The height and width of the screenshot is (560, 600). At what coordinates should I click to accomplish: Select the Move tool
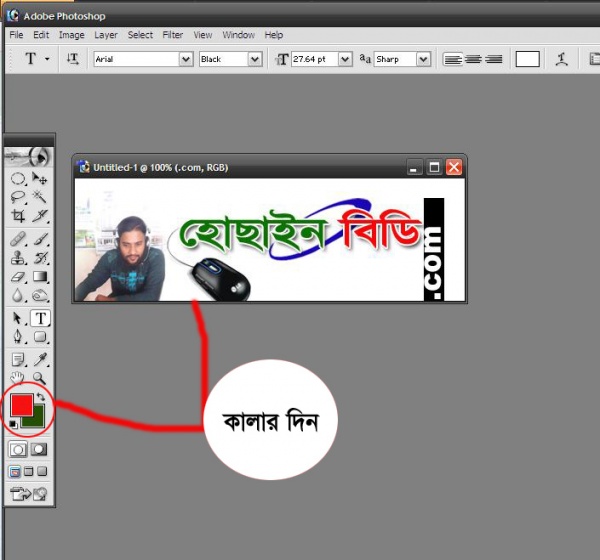click(x=40, y=179)
